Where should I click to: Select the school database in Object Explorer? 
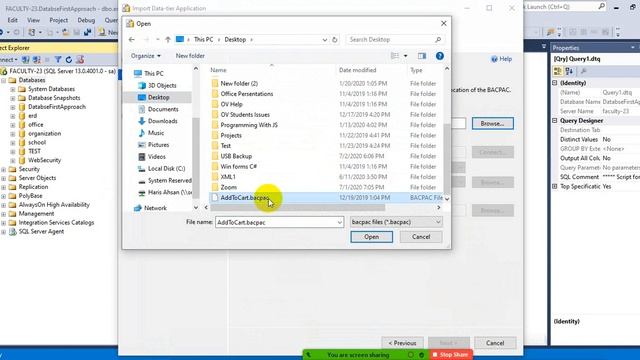(37, 142)
